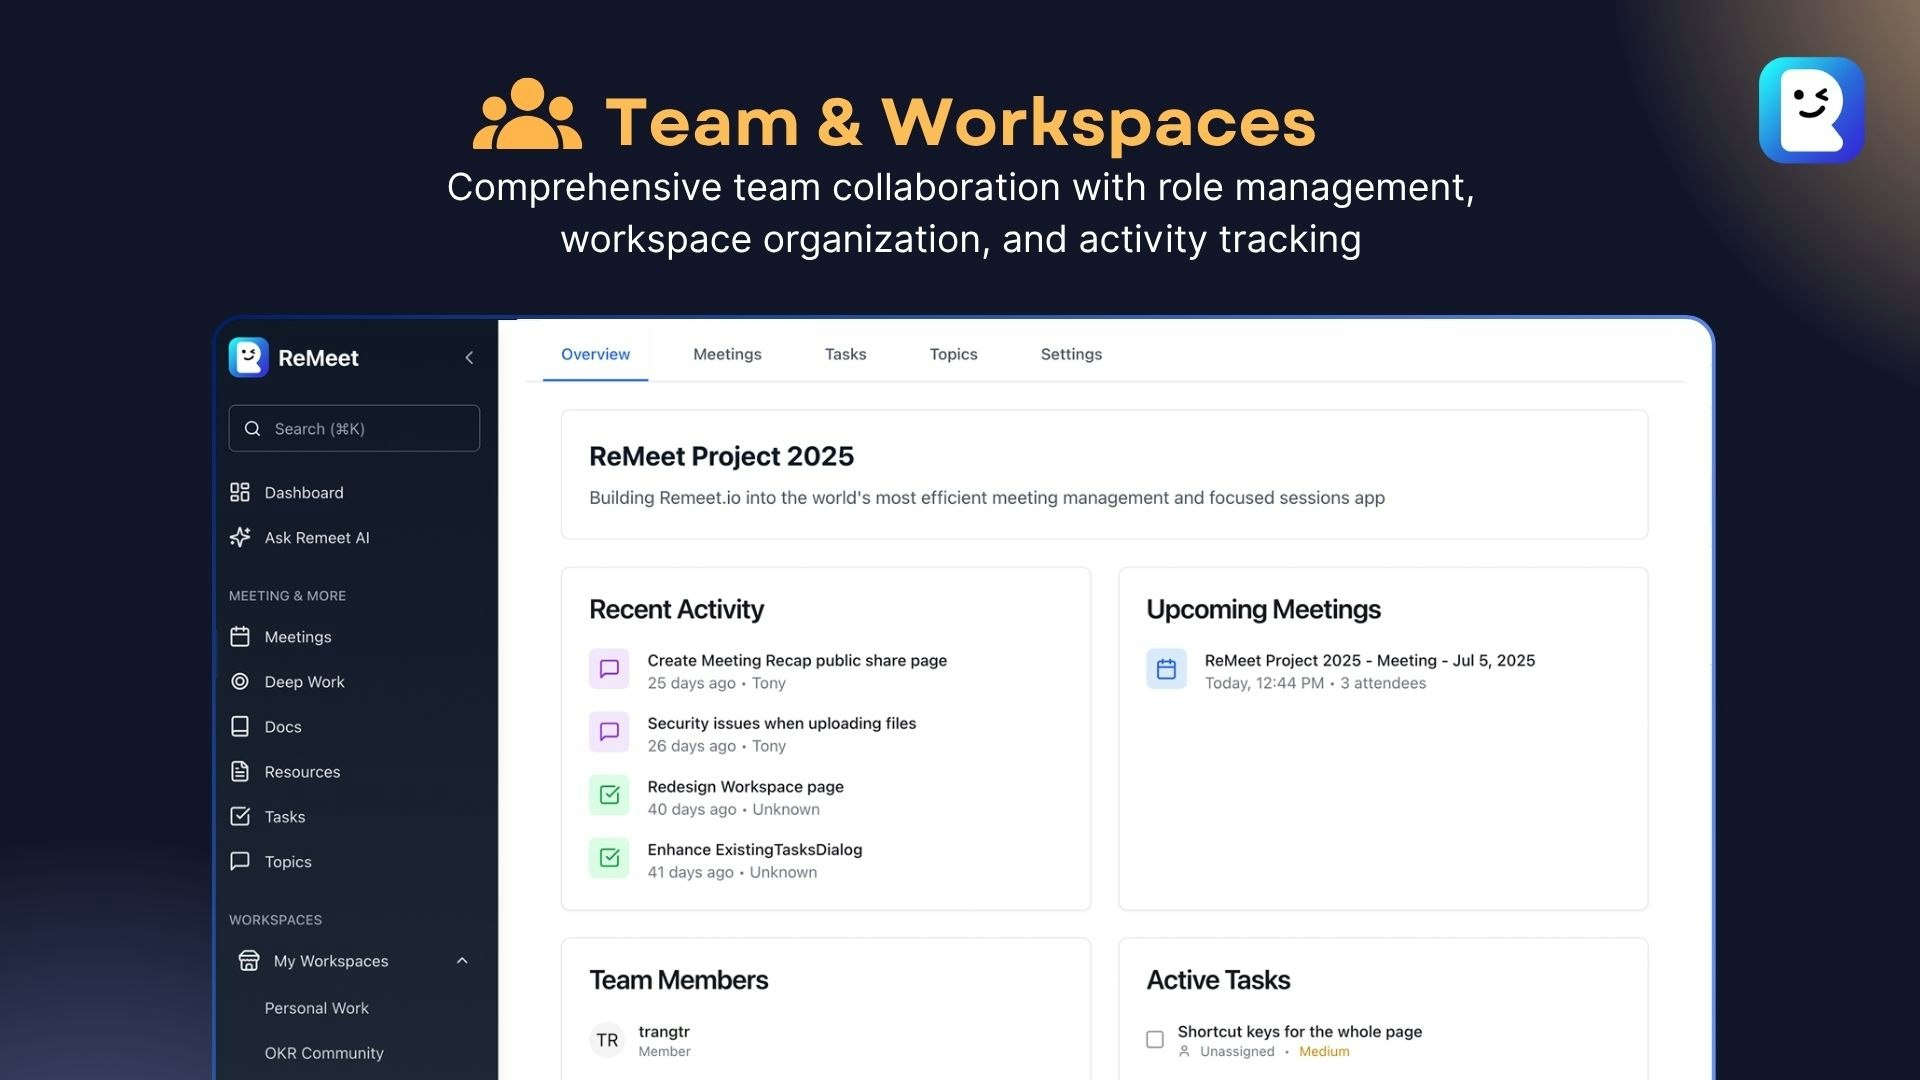Click the Medium priority label
The height and width of the screenshot is (1080, 1920).
[1324, 1052]
